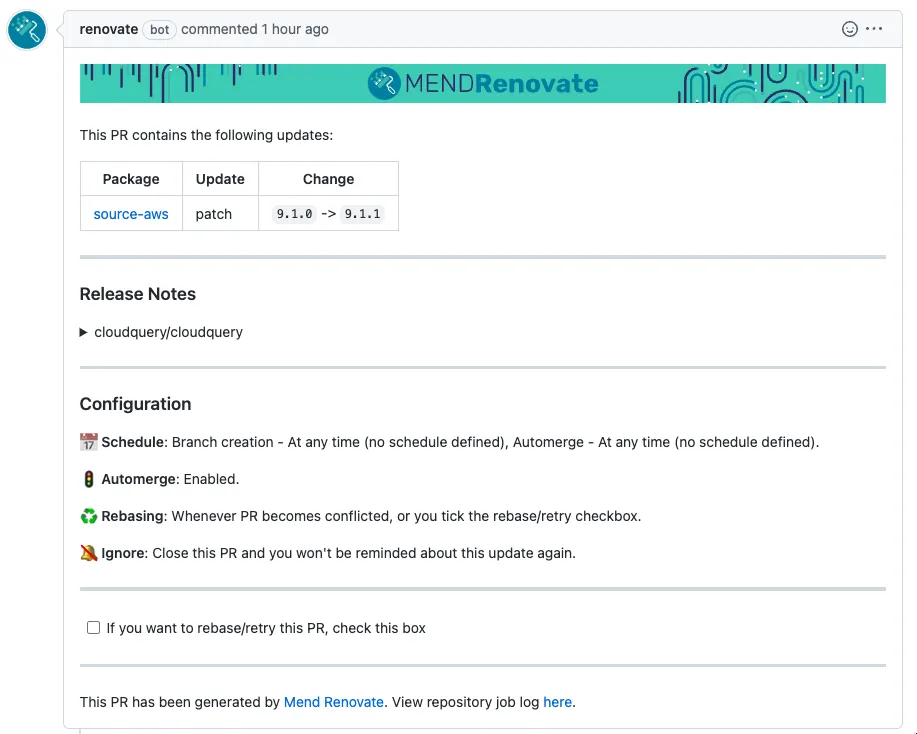Open the Mend Renovate link
The image size is (917, 734).
(333, 702)
